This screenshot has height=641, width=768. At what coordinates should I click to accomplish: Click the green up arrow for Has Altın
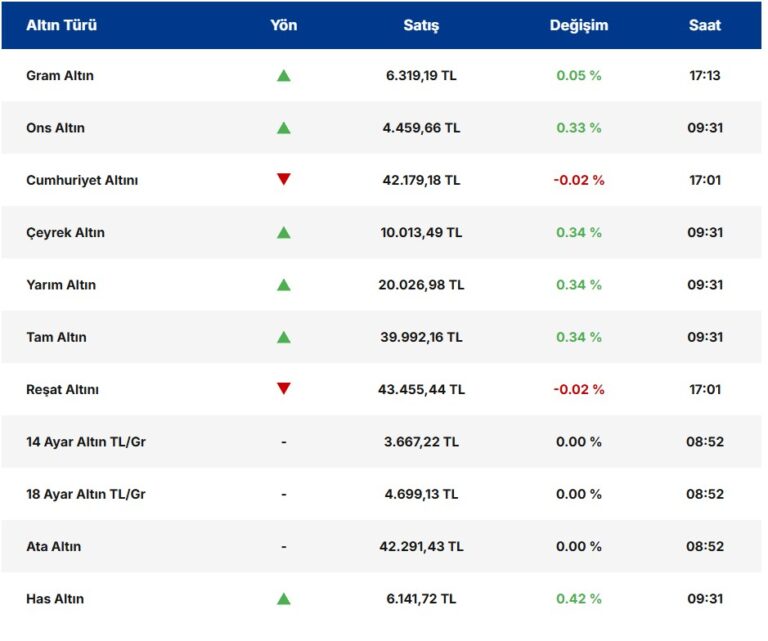284,599
